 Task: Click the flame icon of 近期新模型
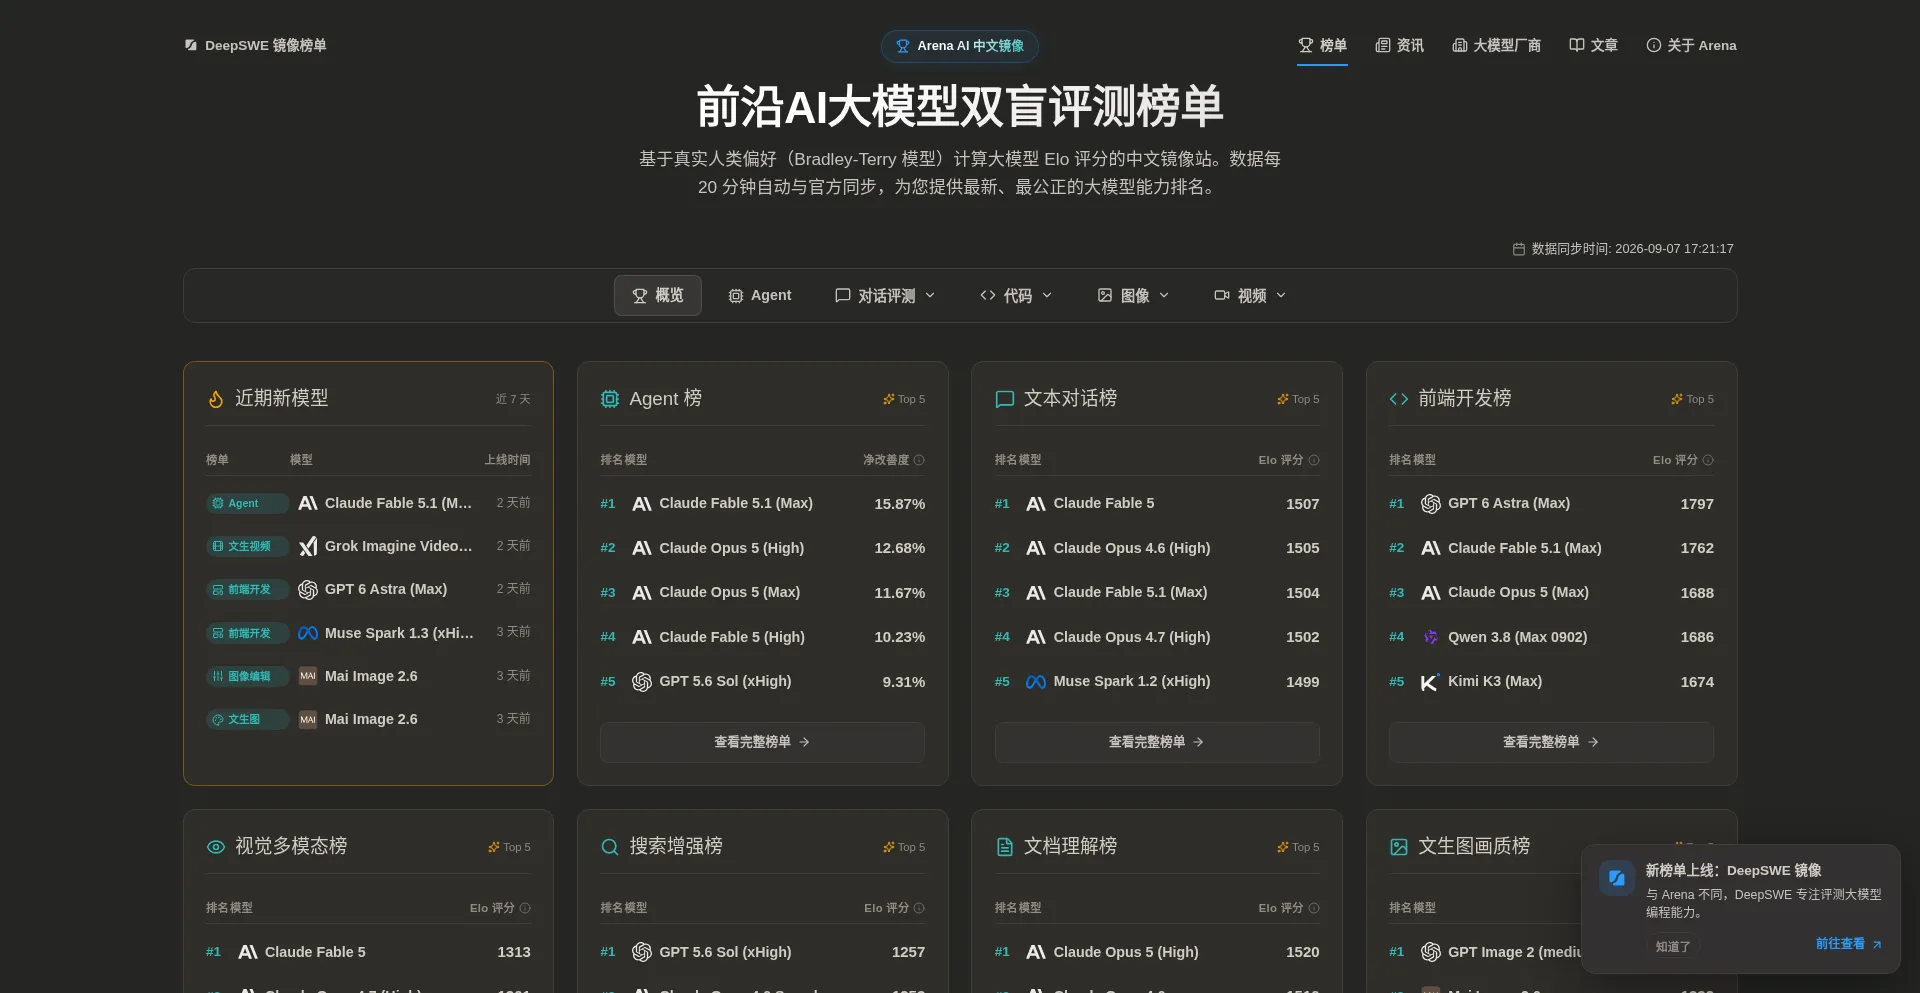click(215, 399)
